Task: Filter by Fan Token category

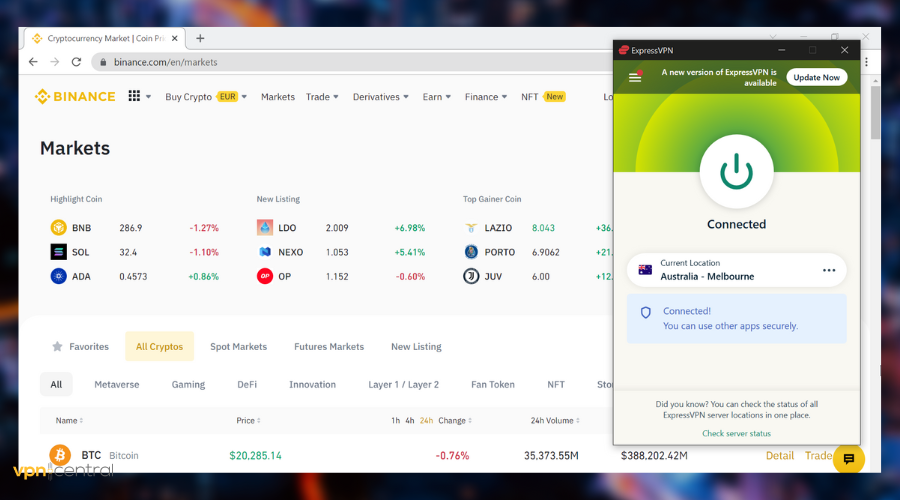Action: point(492,385)
